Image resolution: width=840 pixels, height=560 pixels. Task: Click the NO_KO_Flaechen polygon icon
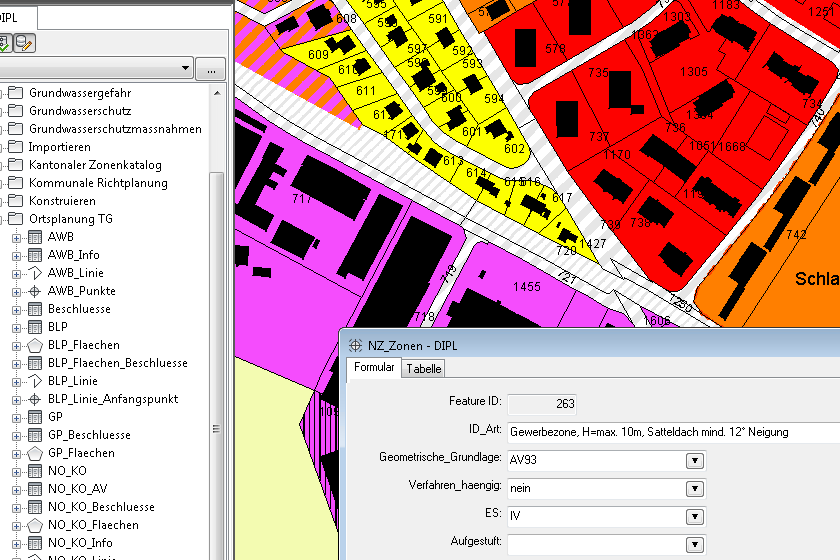(x=34, y=525)
